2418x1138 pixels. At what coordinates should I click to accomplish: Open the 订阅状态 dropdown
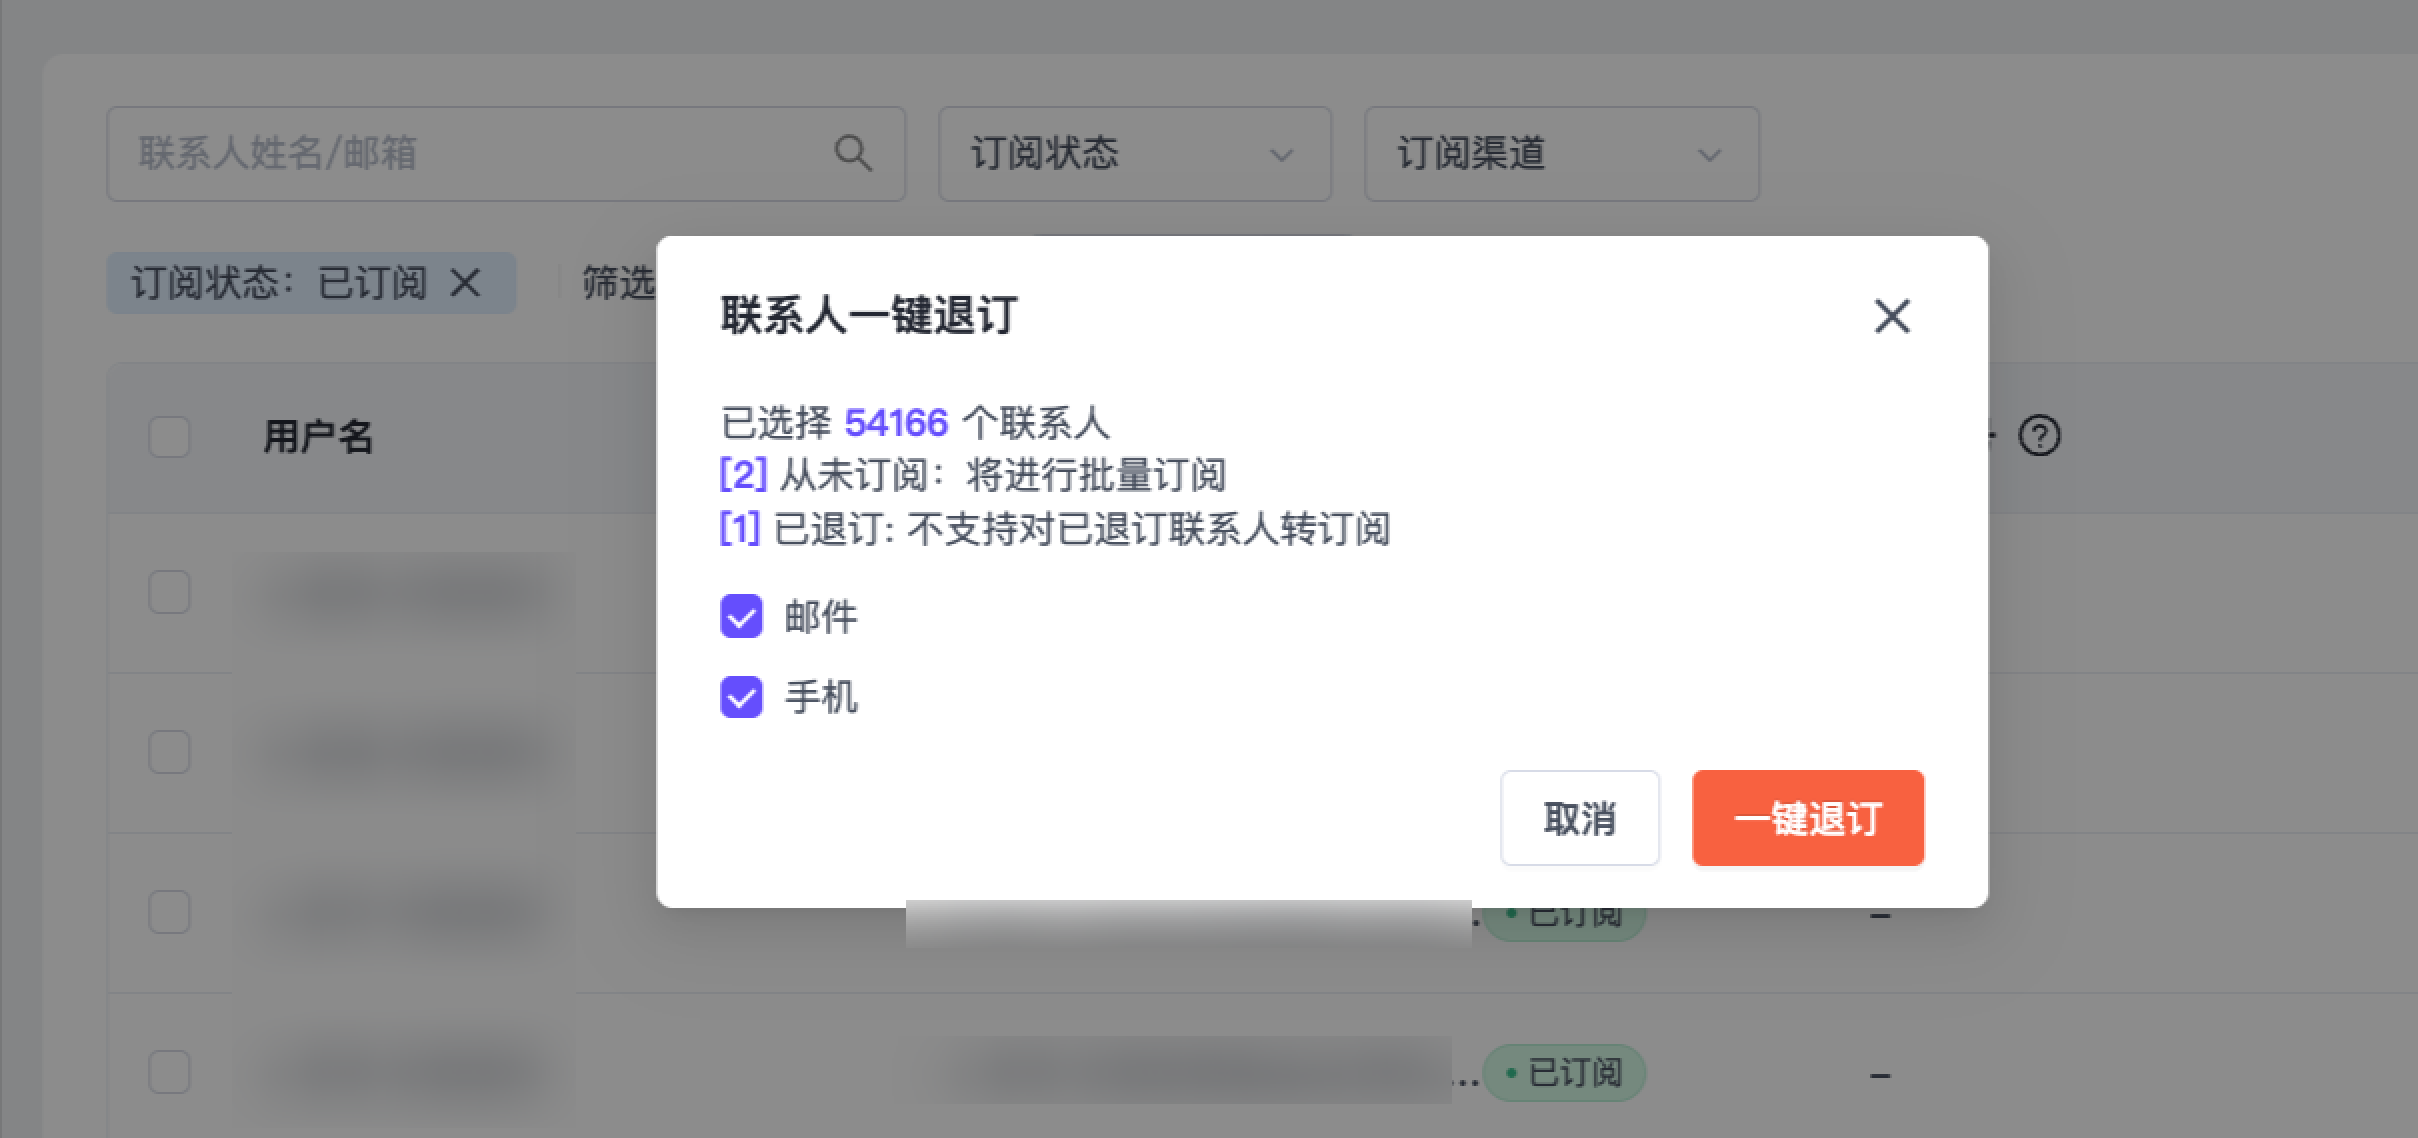coord(1134,154)
